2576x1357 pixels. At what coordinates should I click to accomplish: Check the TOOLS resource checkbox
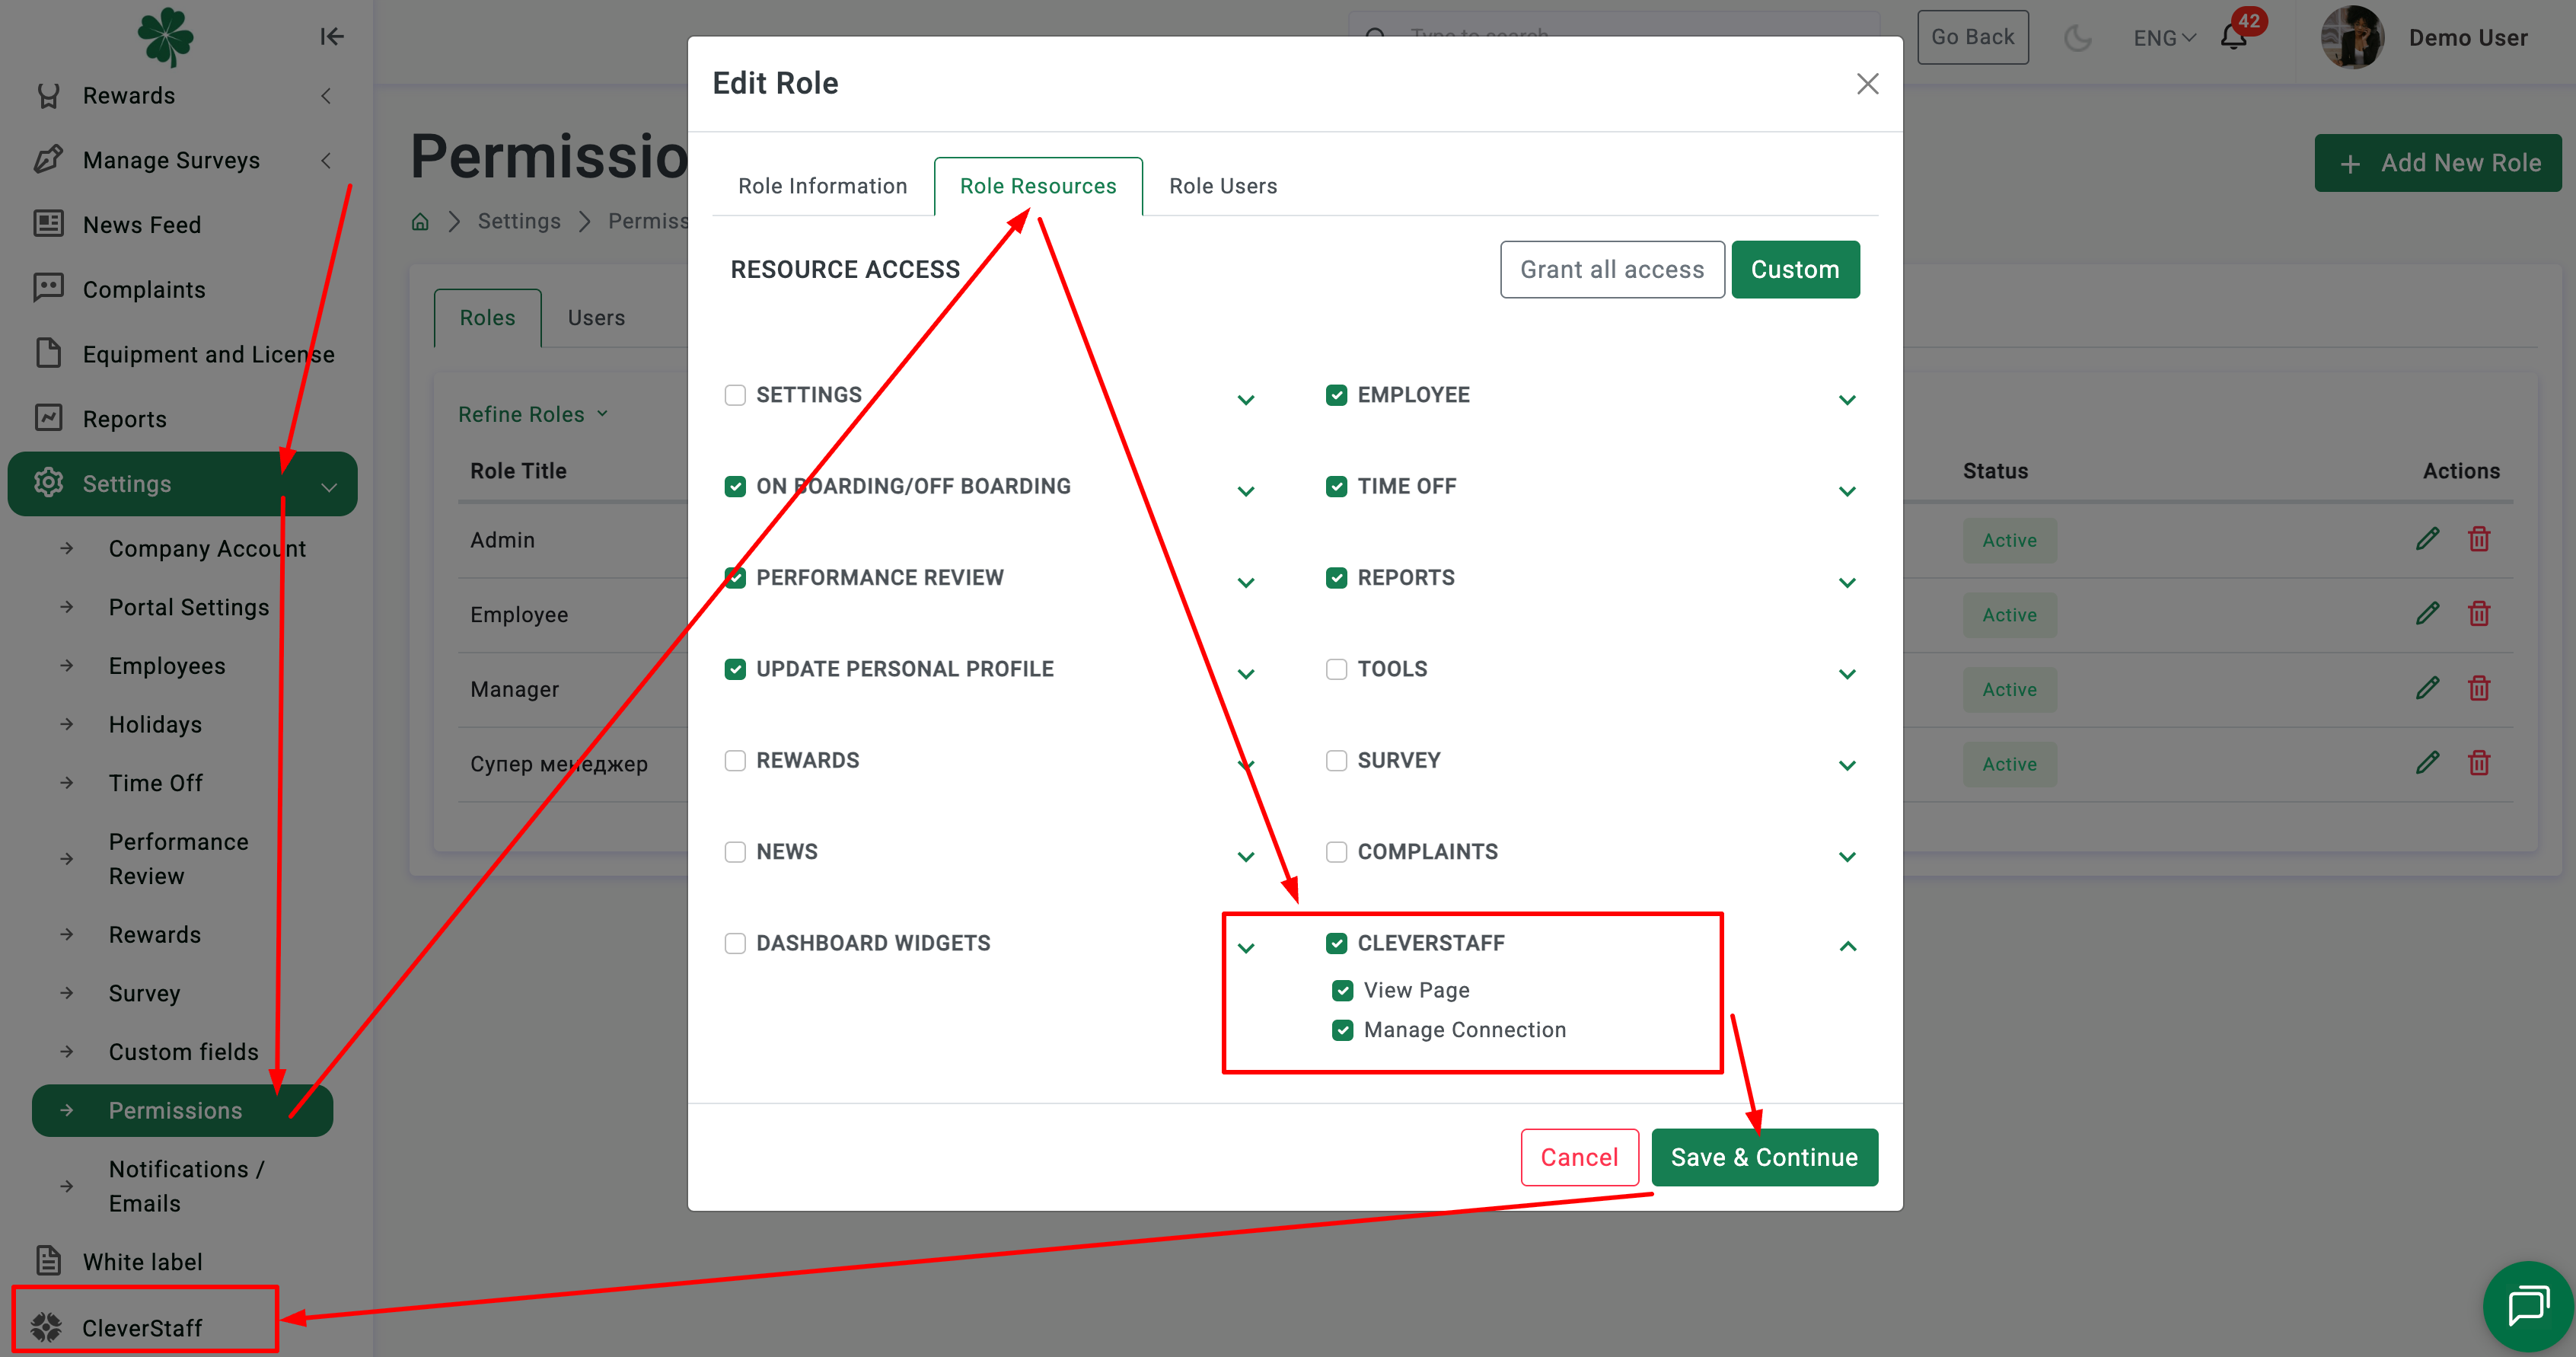[1336, 669]
